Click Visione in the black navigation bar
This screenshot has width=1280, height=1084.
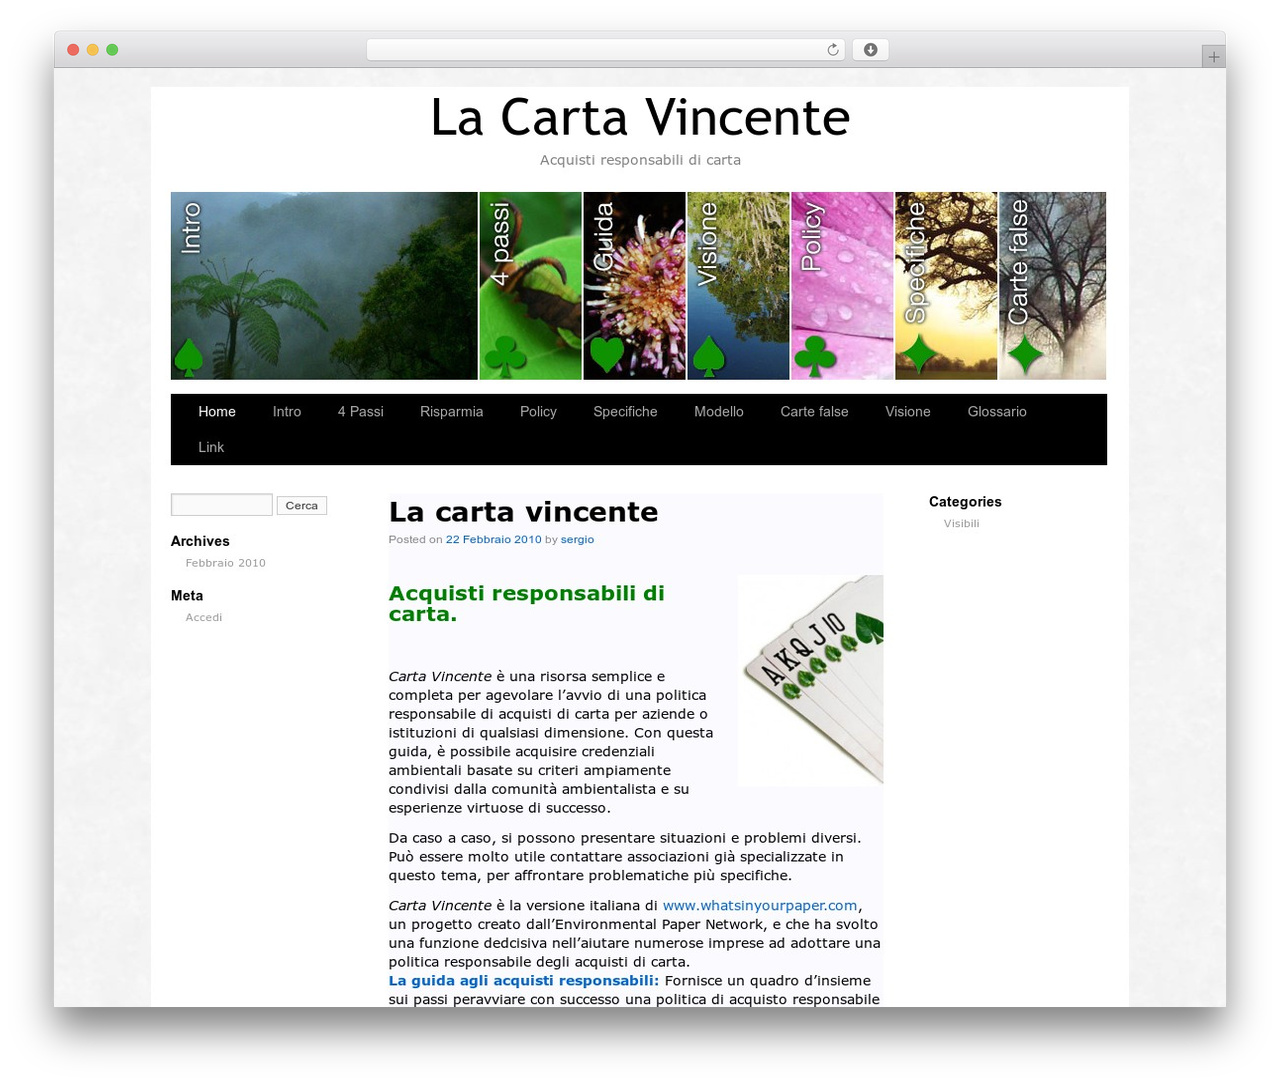coord(908,412)
